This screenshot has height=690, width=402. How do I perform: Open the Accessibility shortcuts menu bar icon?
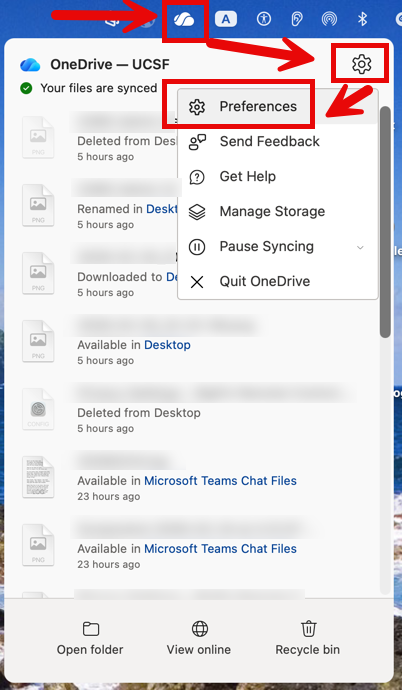point(263,19)
